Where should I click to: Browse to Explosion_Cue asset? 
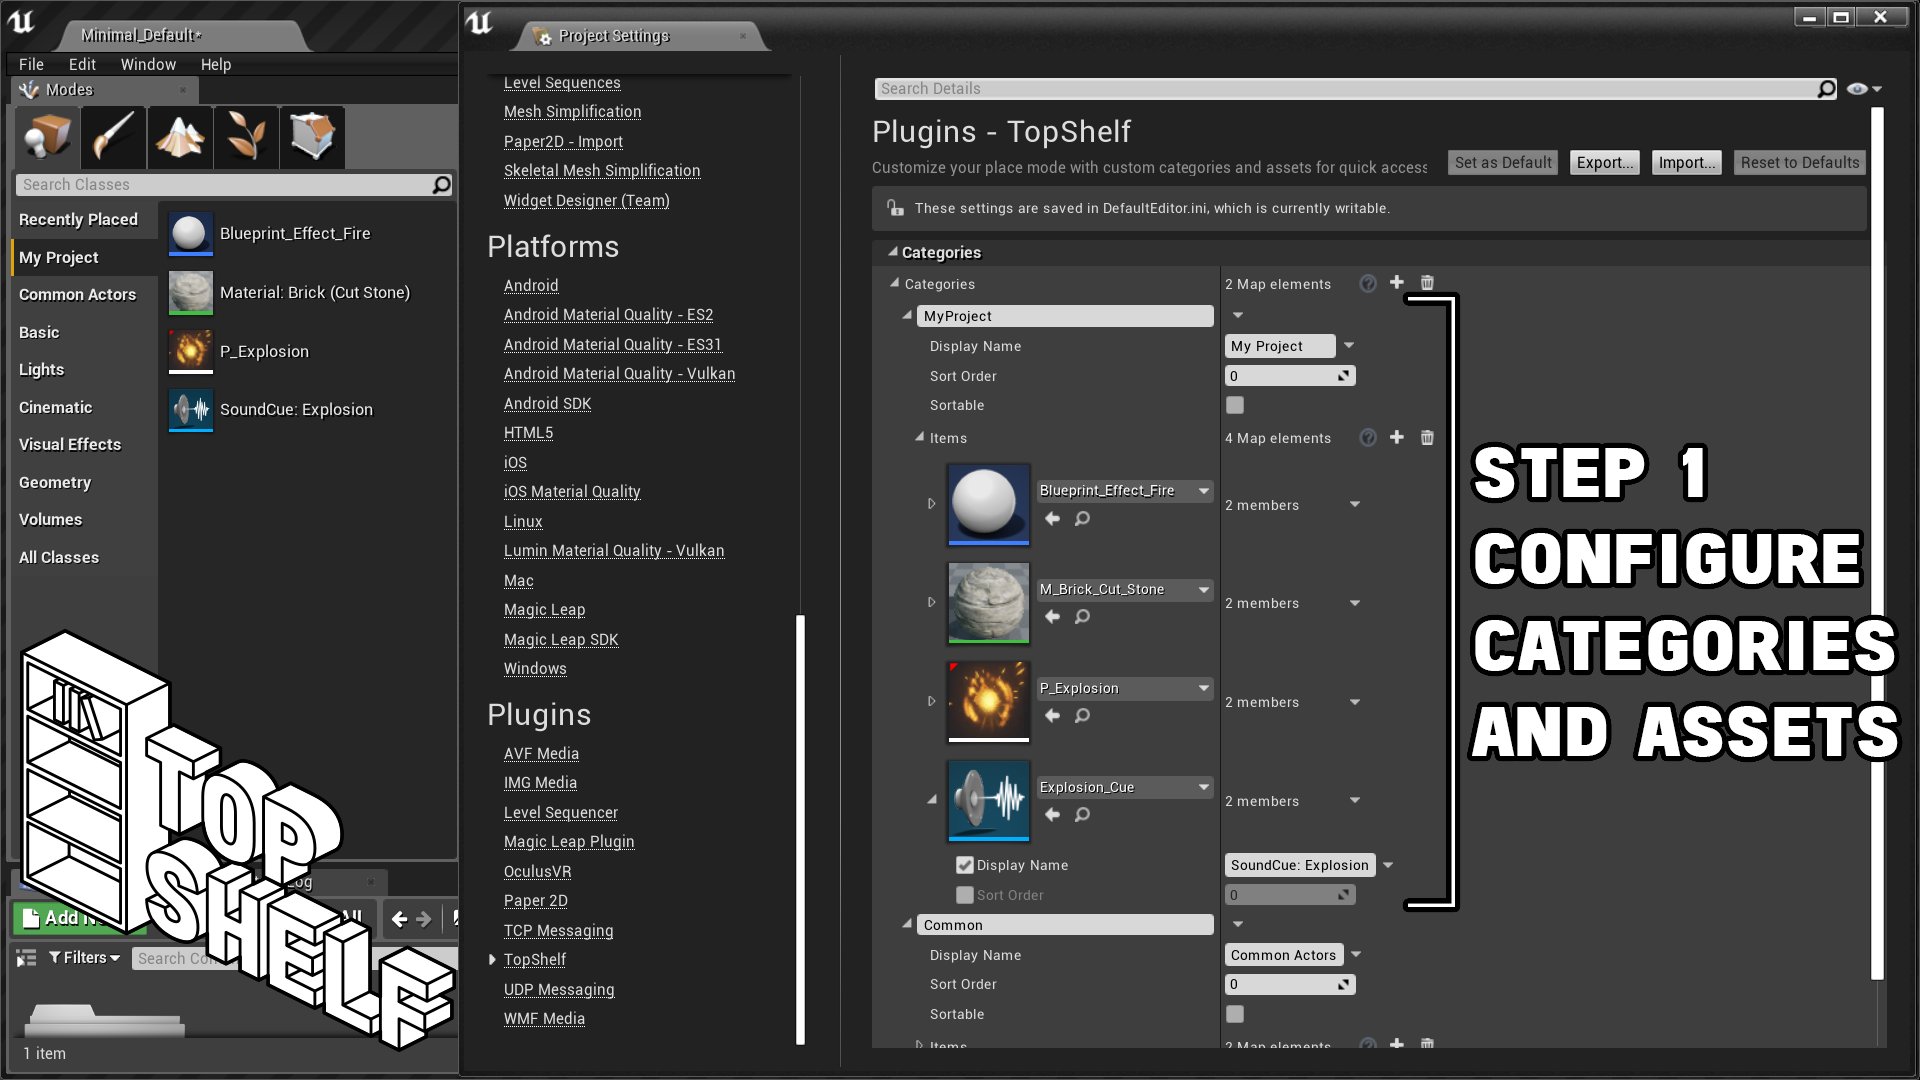[1082, 814]
